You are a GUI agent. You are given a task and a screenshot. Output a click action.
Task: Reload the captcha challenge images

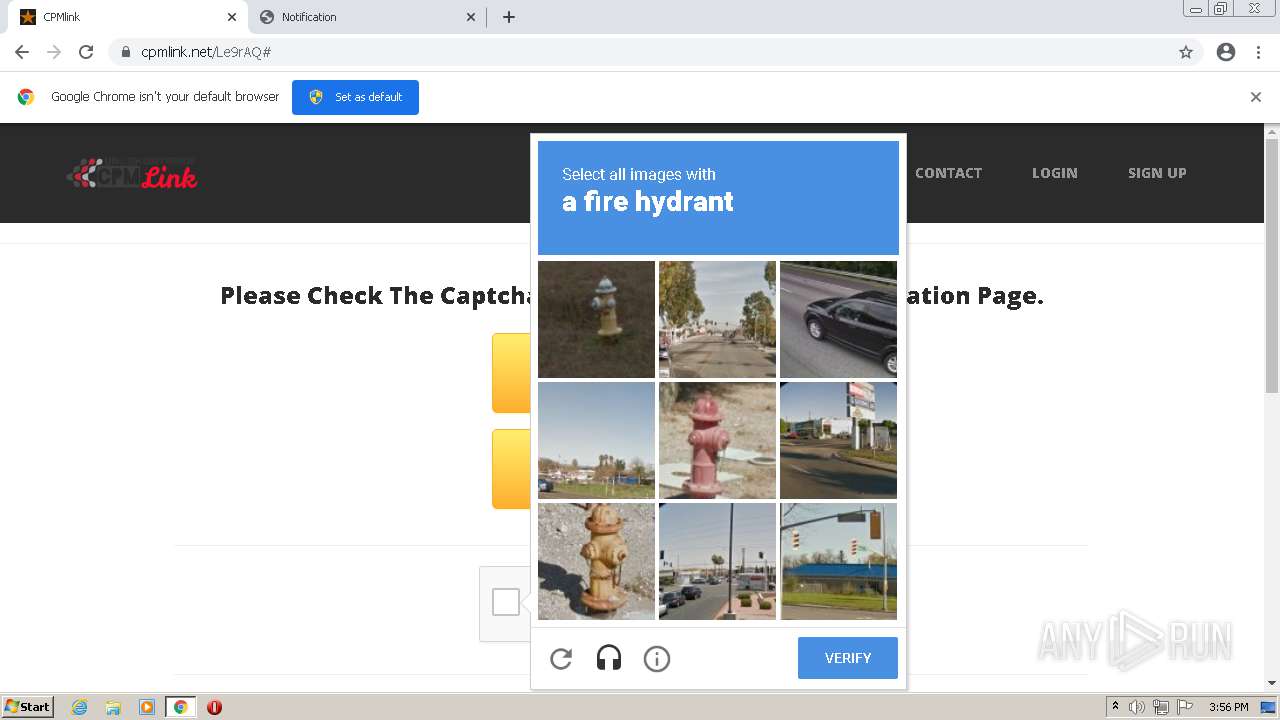coord(561,658)
